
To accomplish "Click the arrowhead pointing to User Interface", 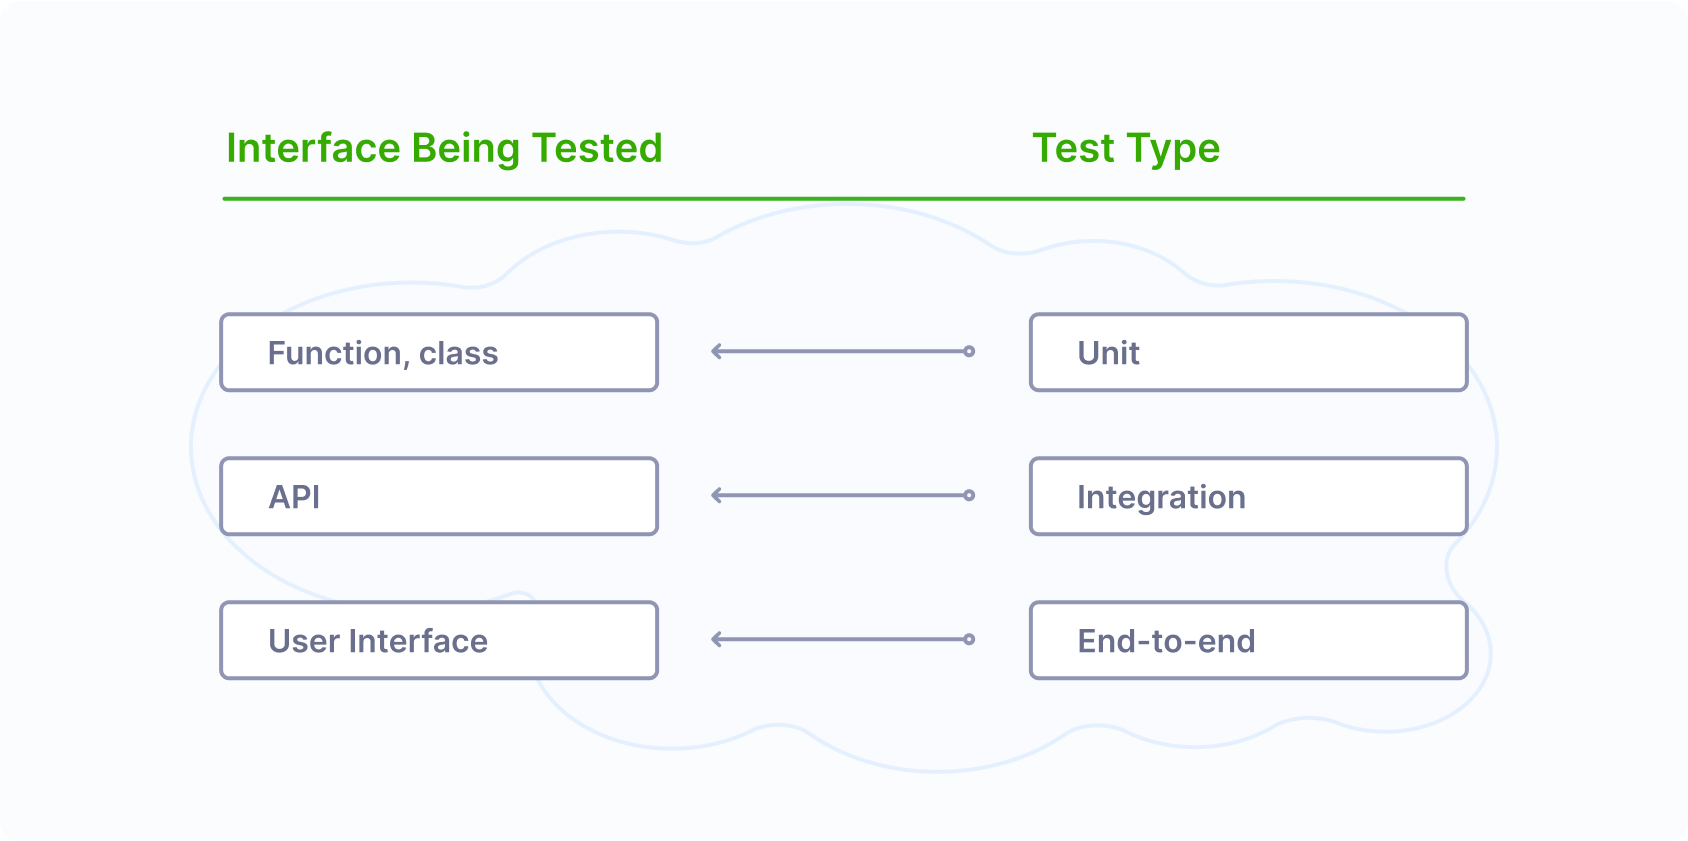I will click(x=716, y=639).
